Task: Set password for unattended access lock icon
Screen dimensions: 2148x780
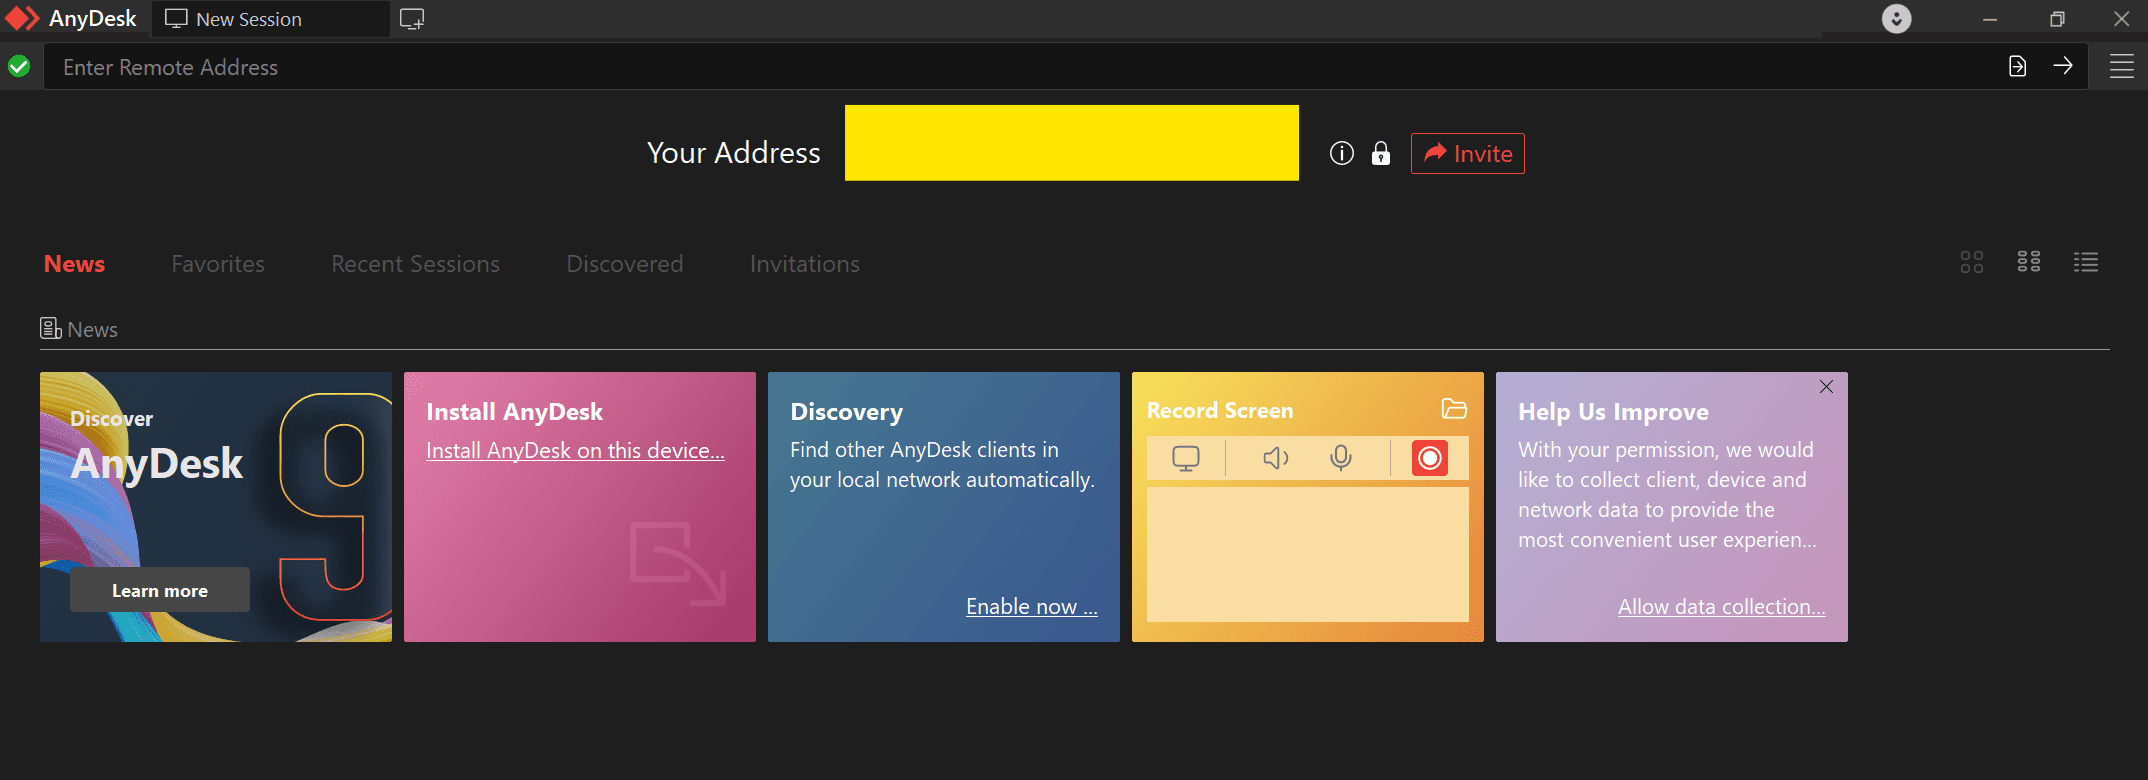Action: pos(1381,153)
